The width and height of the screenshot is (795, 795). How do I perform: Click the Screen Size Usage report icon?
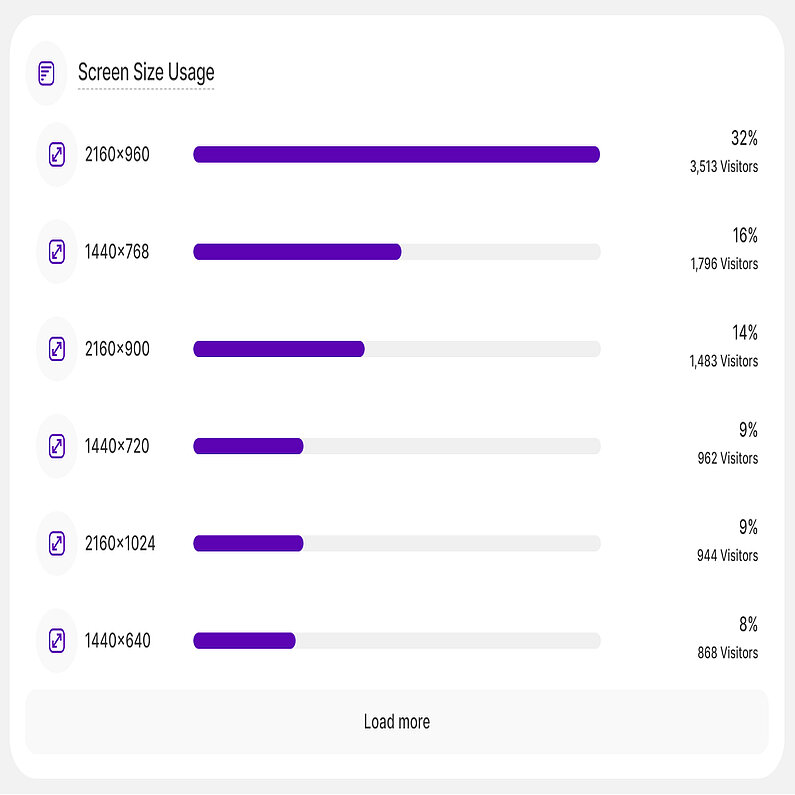click(46, 73)
